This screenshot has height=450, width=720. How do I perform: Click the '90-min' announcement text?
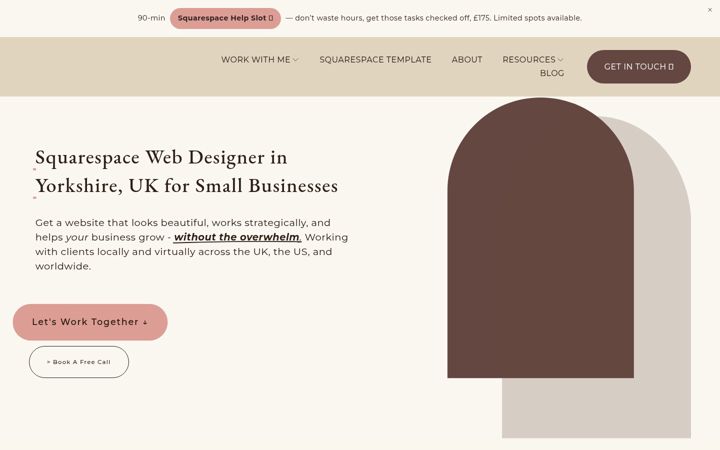tap(151, 18)
